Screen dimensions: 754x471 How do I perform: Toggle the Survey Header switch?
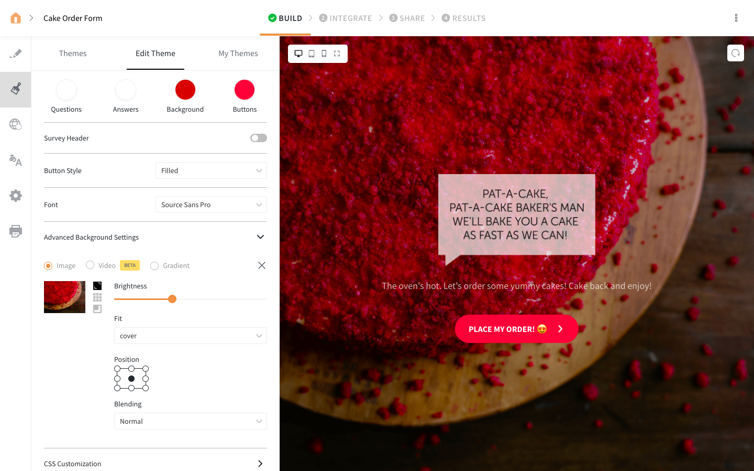(x=258, y=138)
